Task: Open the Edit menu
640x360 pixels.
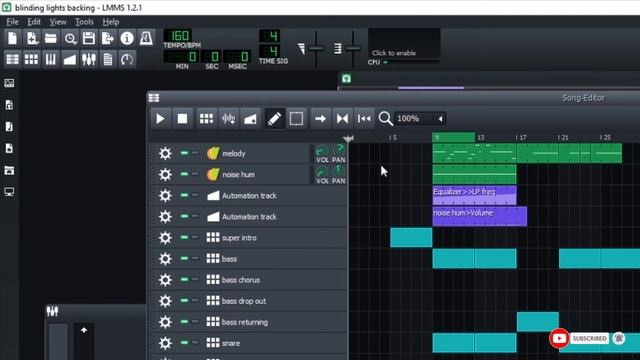Action: 34,22
